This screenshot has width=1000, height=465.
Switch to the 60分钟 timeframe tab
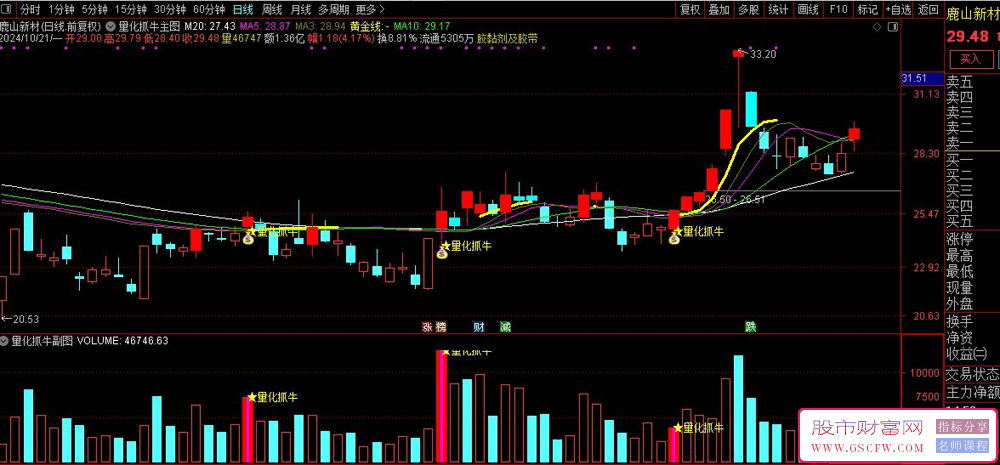pyautogui.click(x=209, y=10)
